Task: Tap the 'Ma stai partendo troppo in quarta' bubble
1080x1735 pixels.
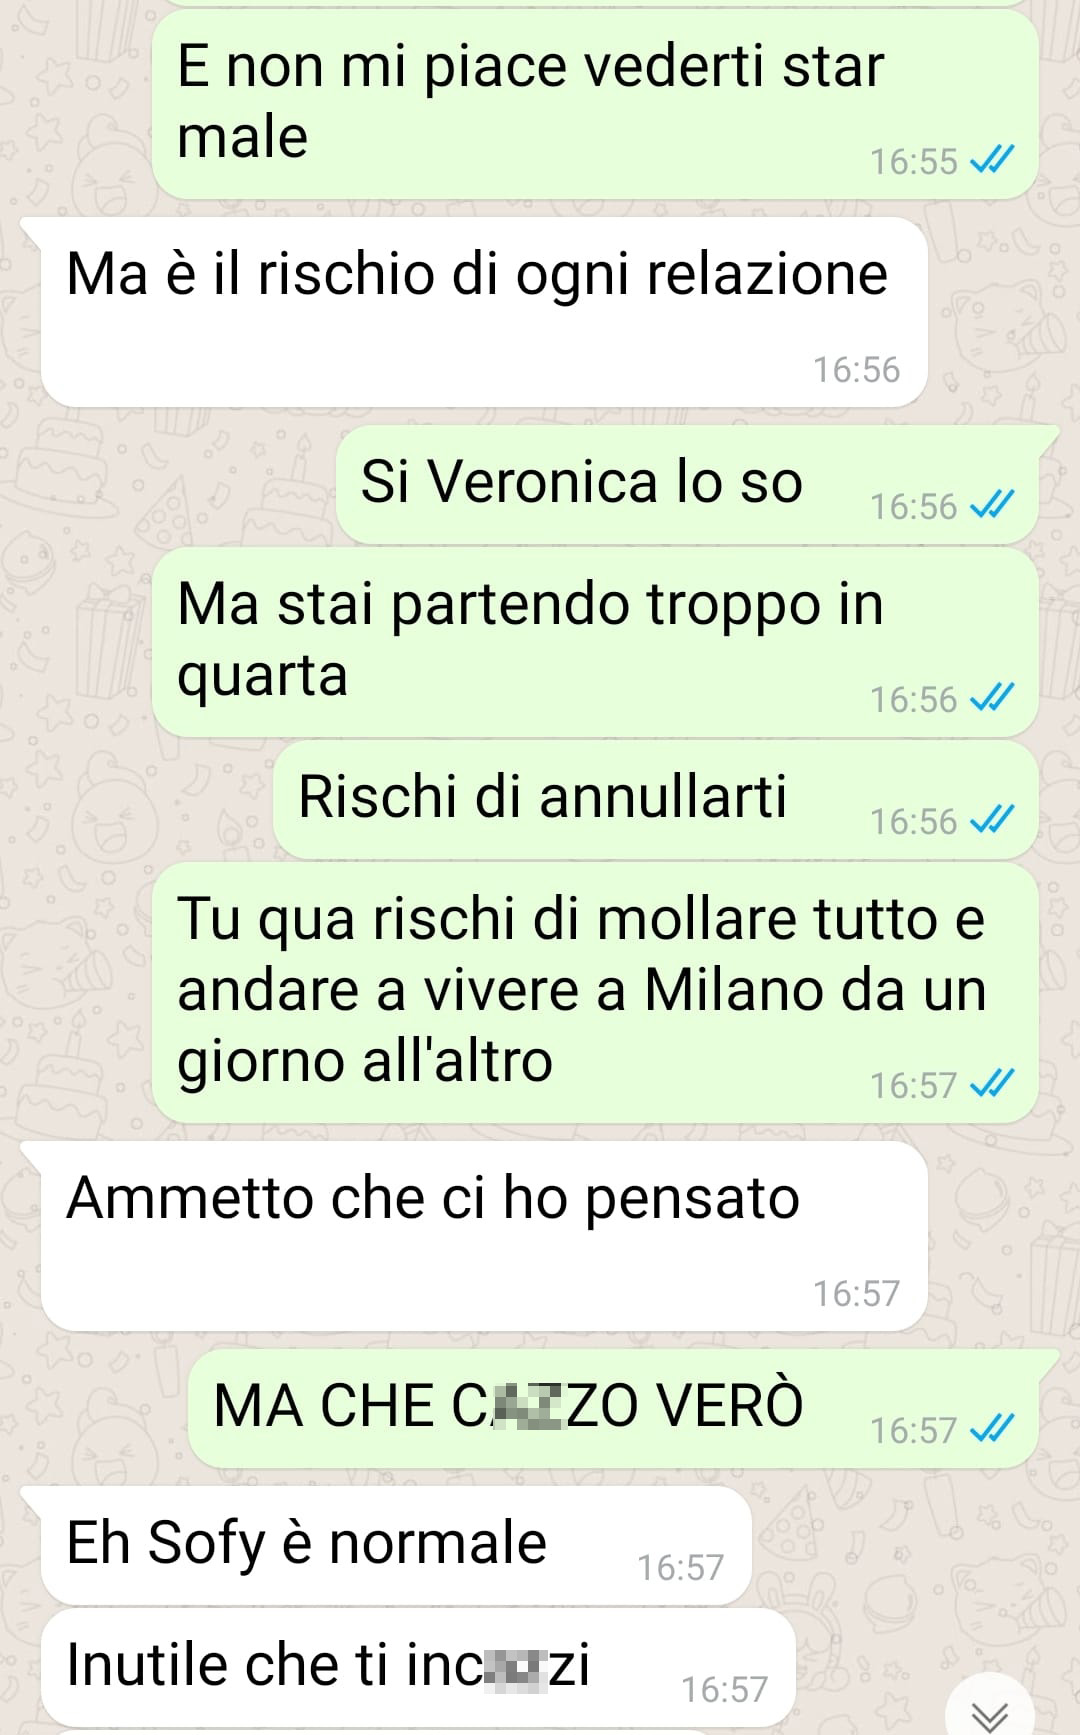Action: [595, 642]
